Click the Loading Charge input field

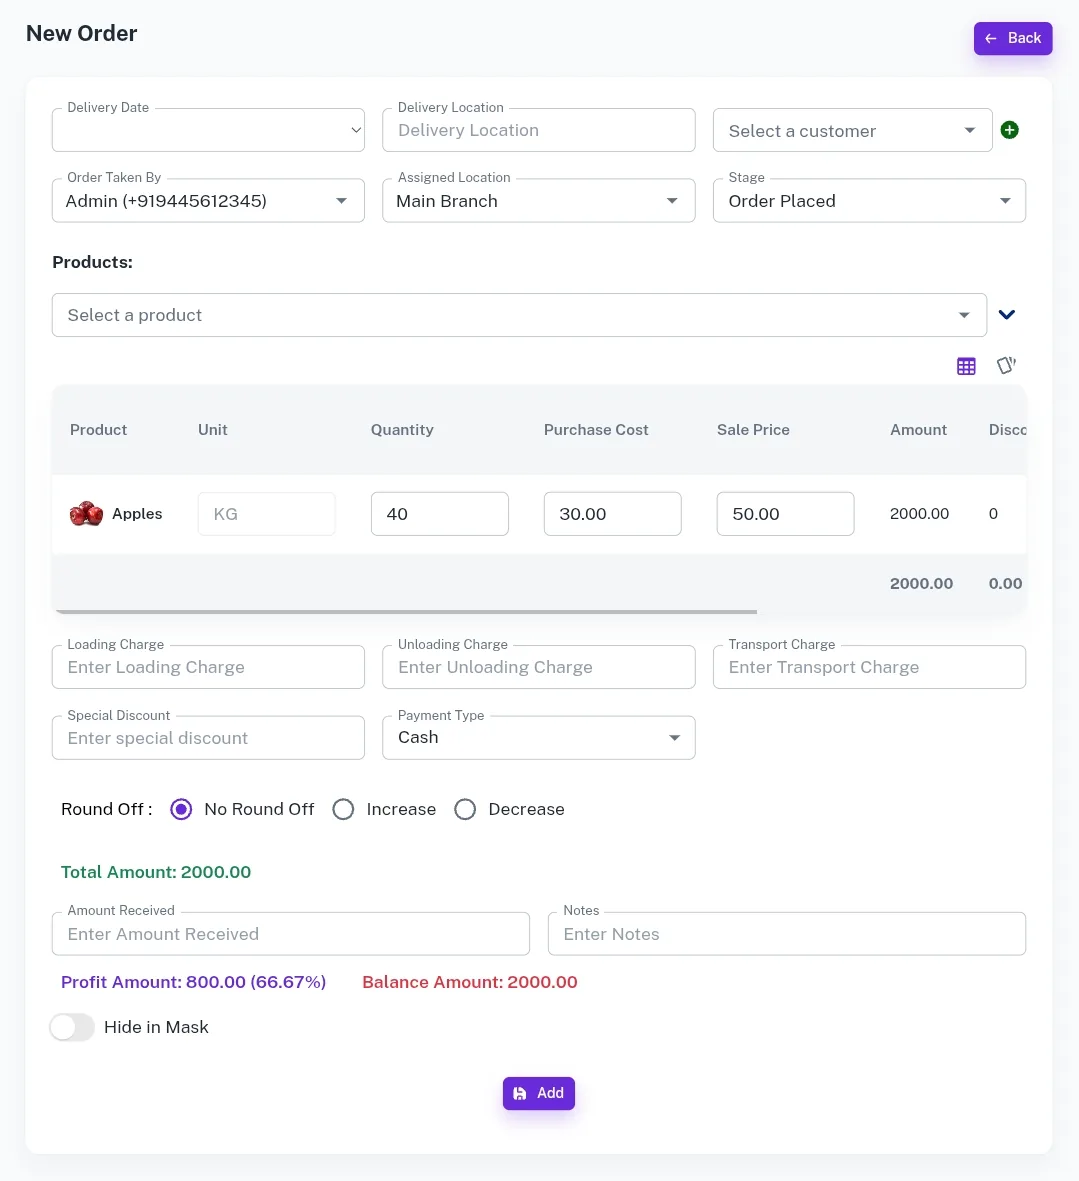pos(209,667)
